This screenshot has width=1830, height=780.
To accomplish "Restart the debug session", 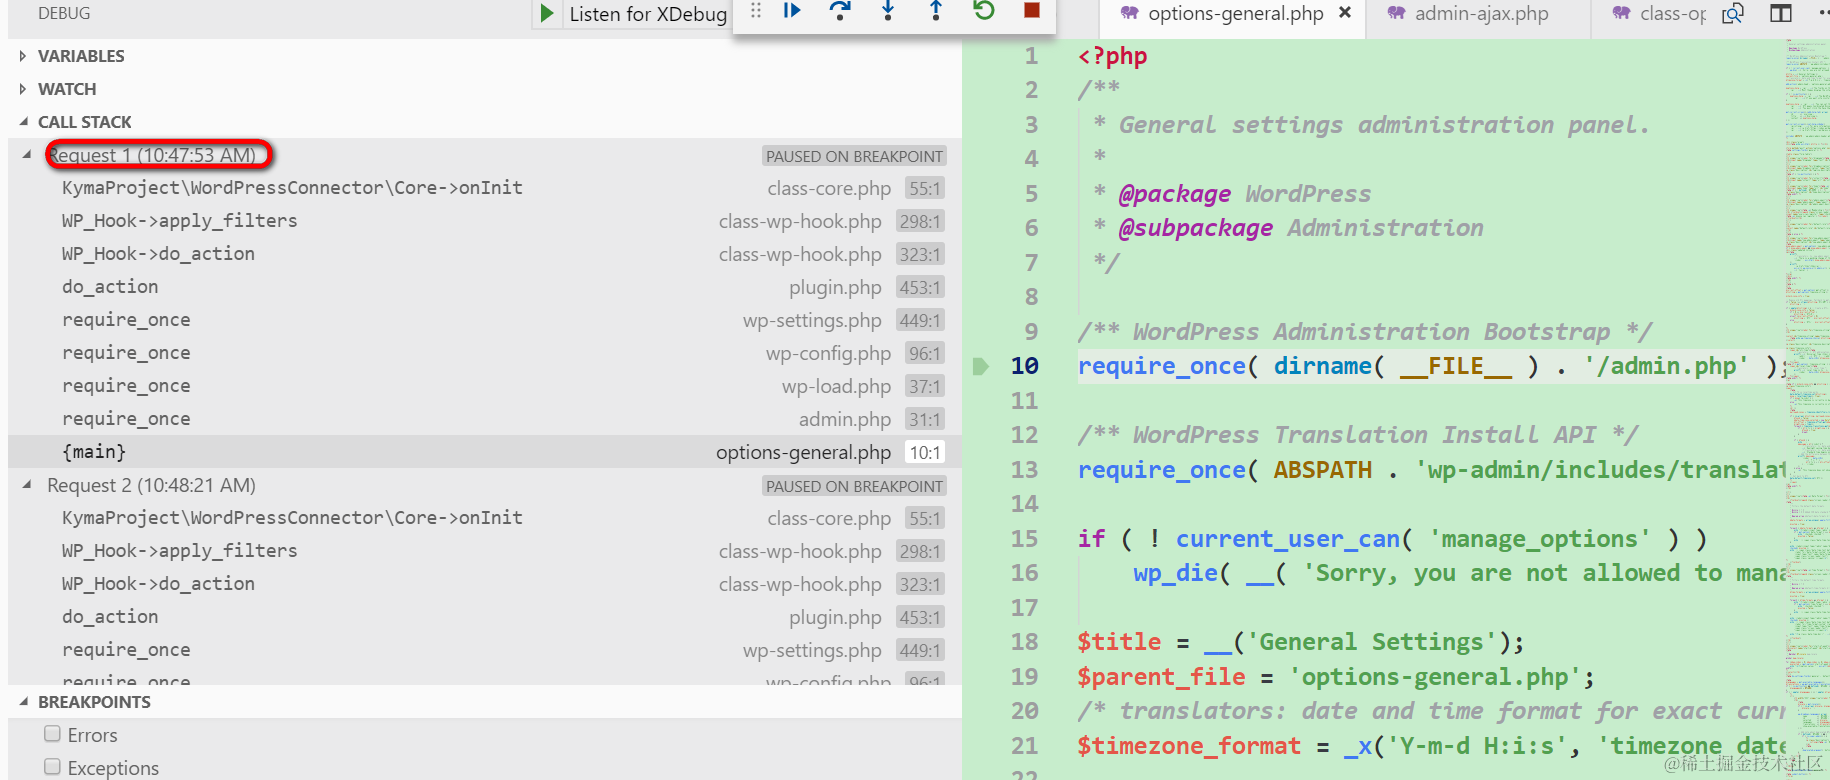I will [x=984, y=11].
